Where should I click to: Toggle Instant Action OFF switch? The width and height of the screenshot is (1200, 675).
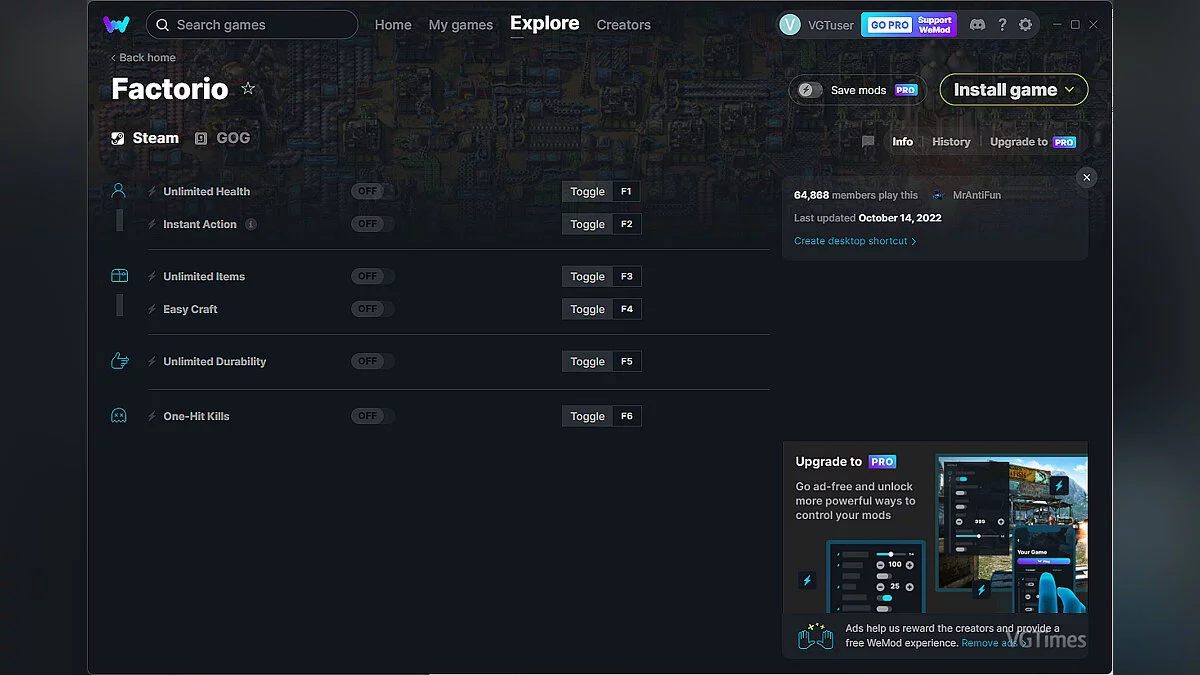372,224
